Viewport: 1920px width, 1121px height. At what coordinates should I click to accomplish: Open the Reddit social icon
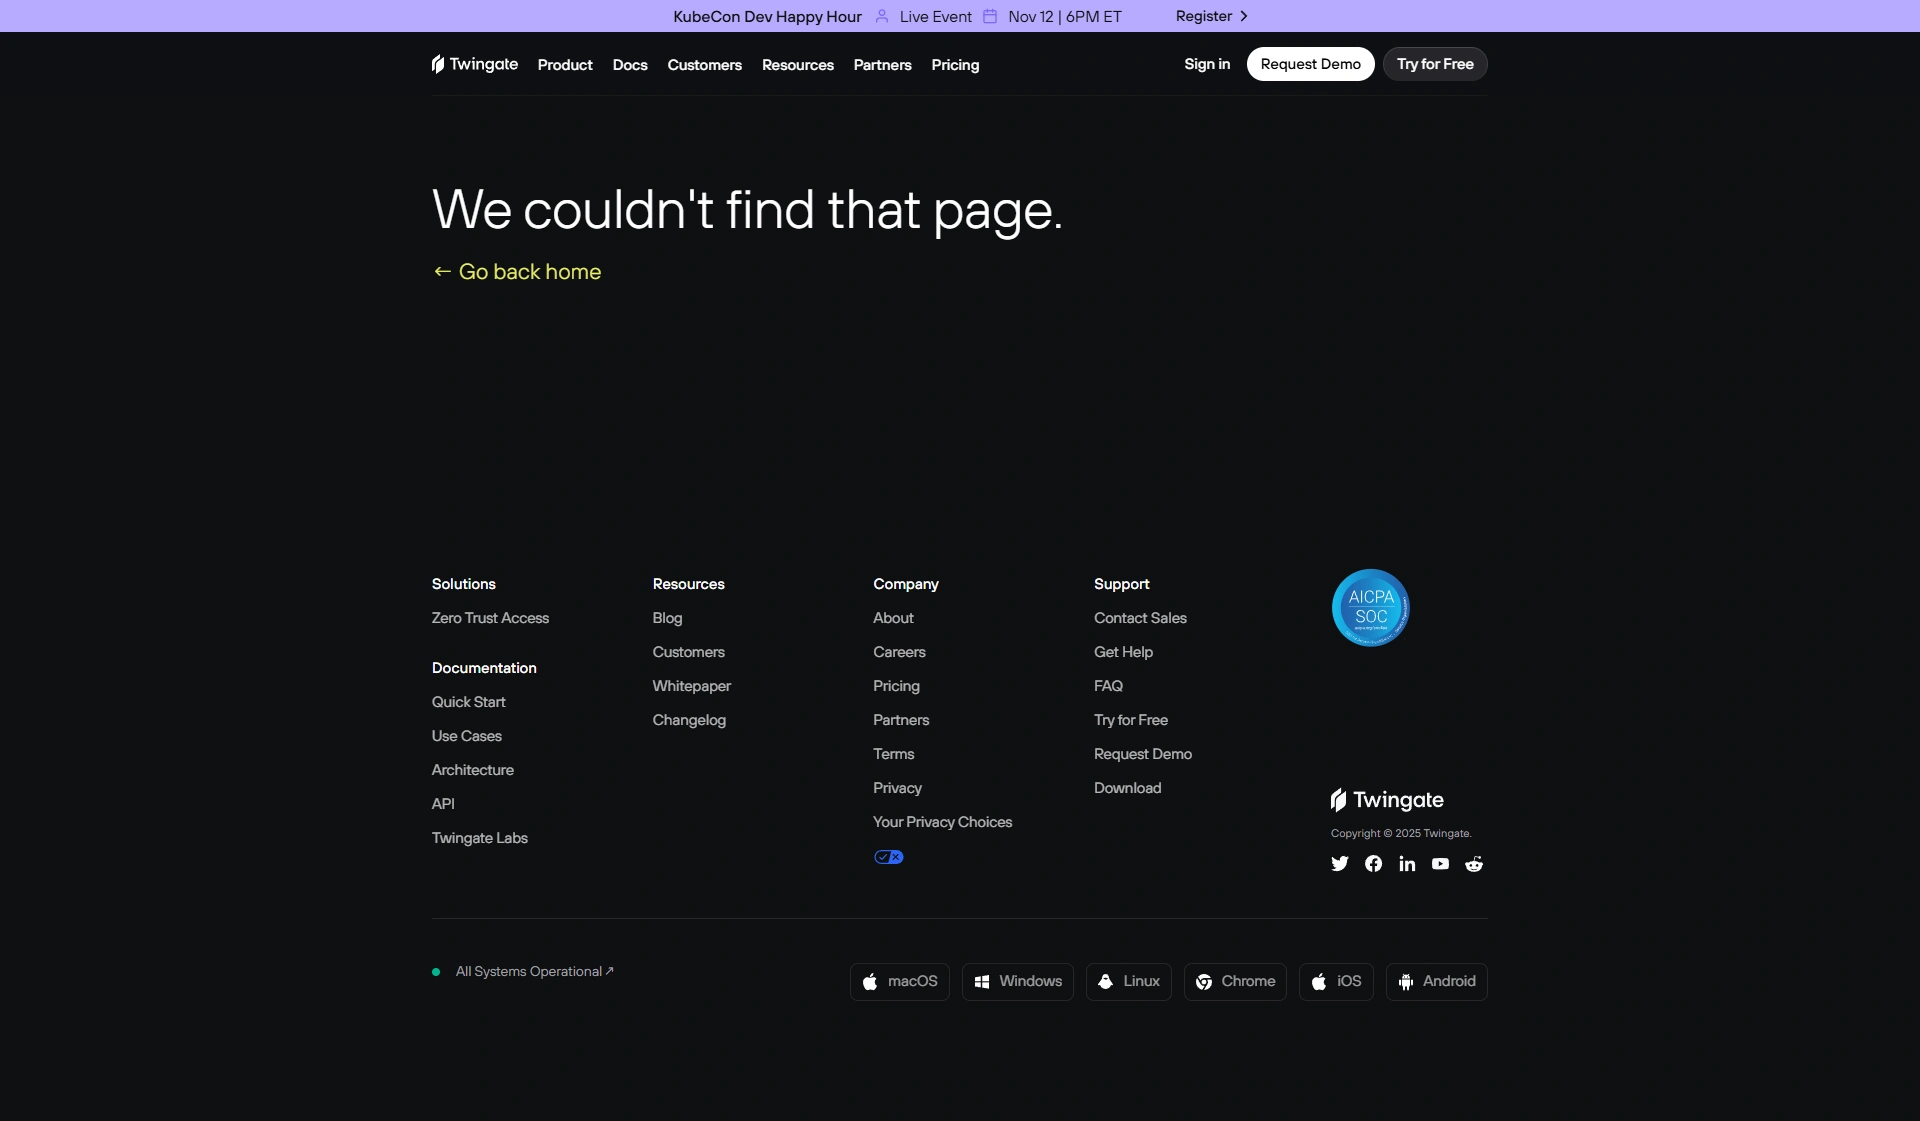[1474, 864]
